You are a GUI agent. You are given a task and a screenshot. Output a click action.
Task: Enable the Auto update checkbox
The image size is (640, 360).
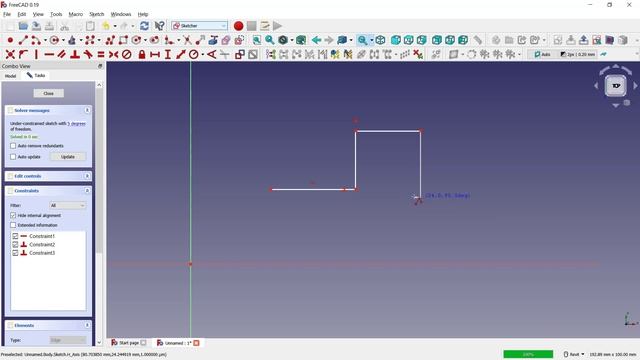tap(13, 157)
